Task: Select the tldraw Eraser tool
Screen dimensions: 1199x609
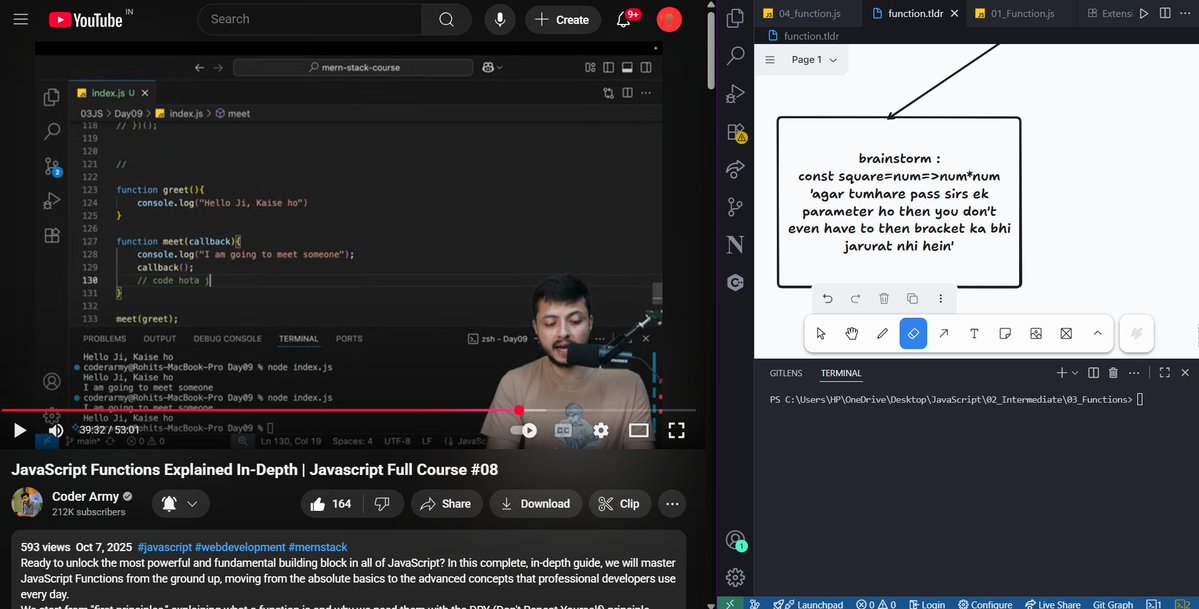Action: pyautogui.click(x=913, y=334)
